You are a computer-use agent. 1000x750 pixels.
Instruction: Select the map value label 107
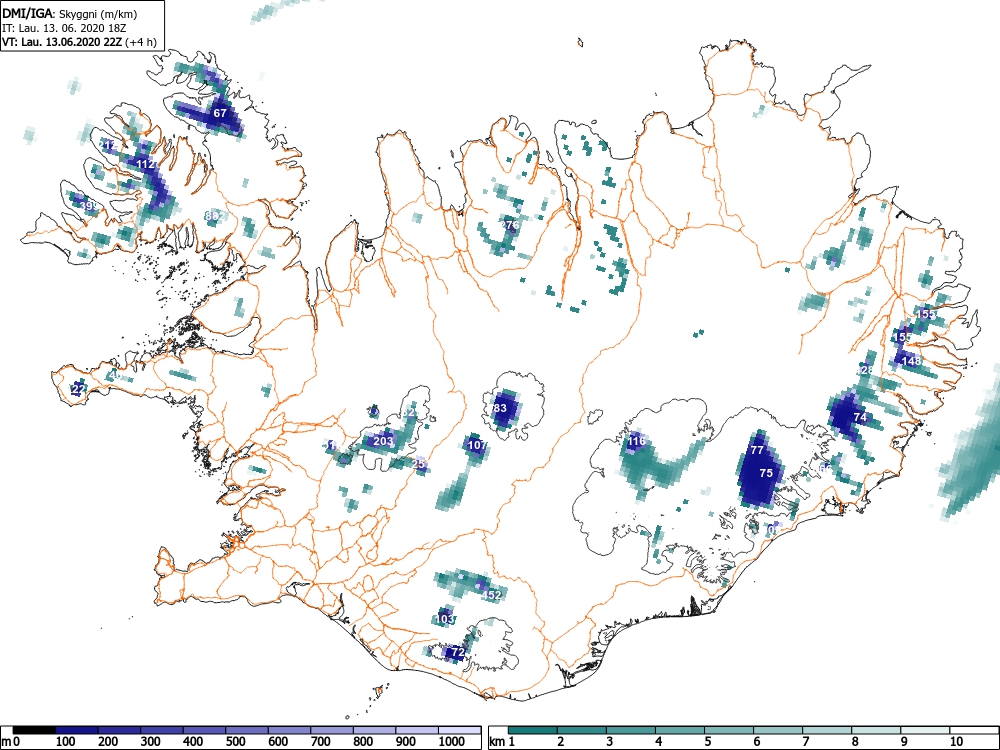[478, 445]
